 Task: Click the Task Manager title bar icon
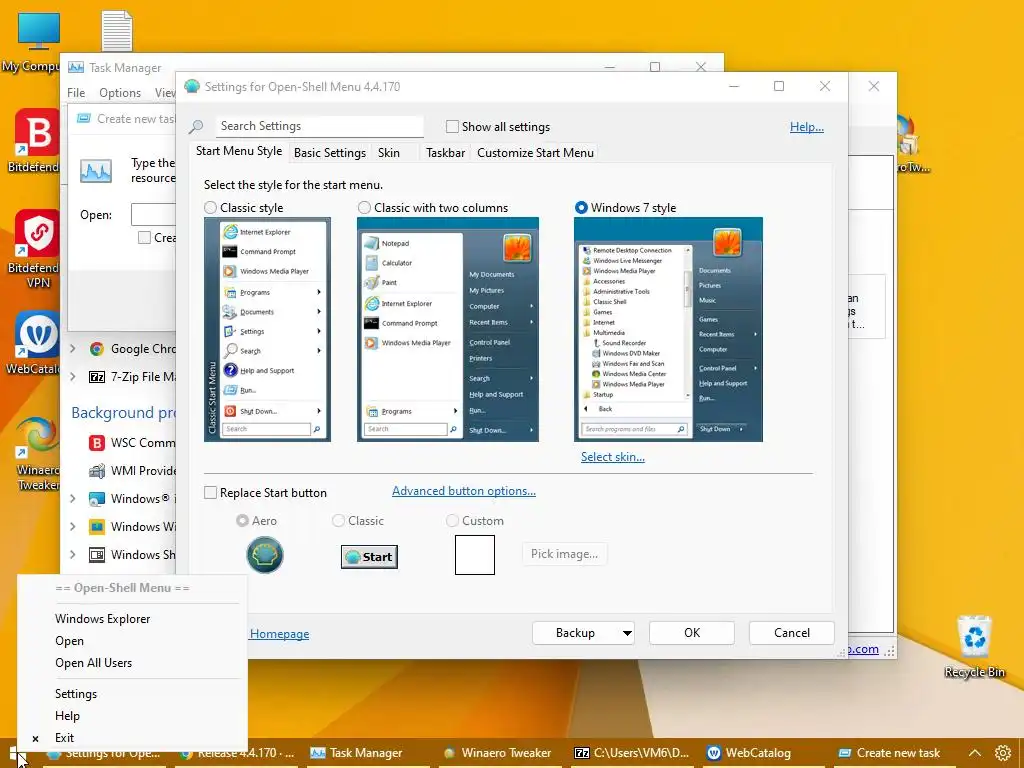point(76,68)
